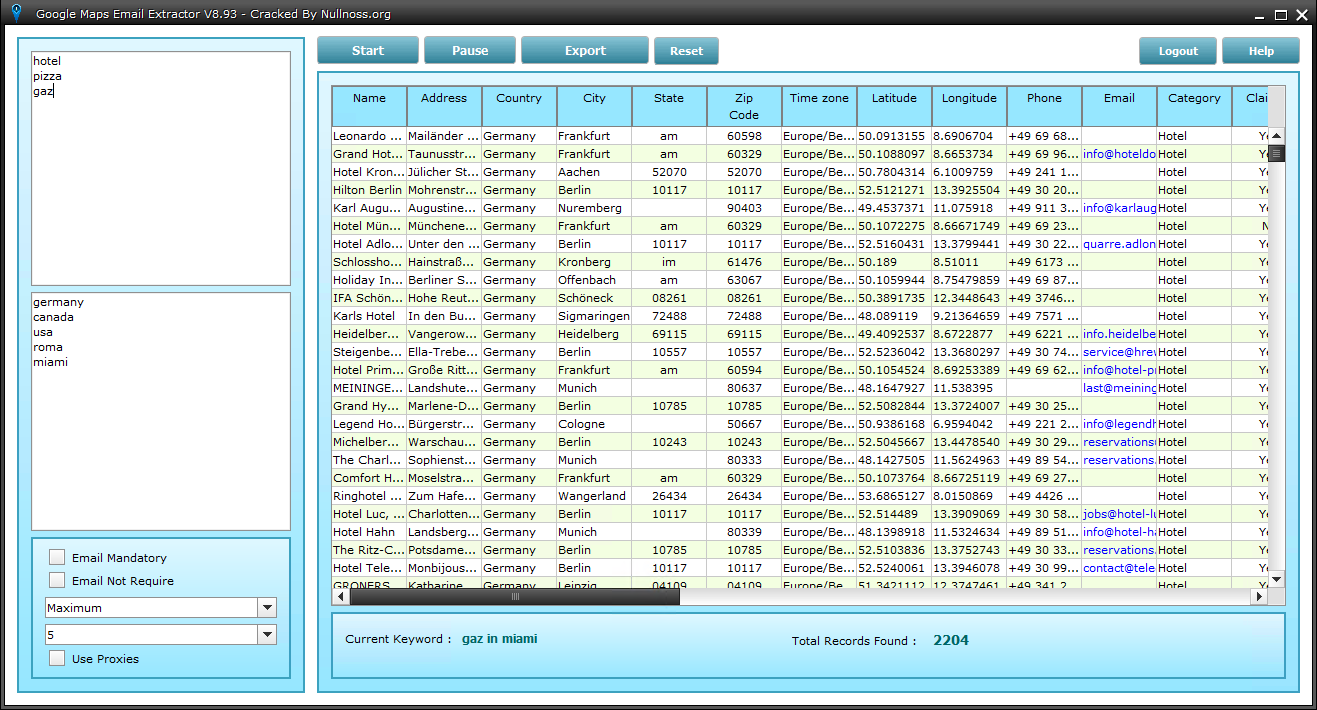Select the Aachen city cell

click(594, 172)
